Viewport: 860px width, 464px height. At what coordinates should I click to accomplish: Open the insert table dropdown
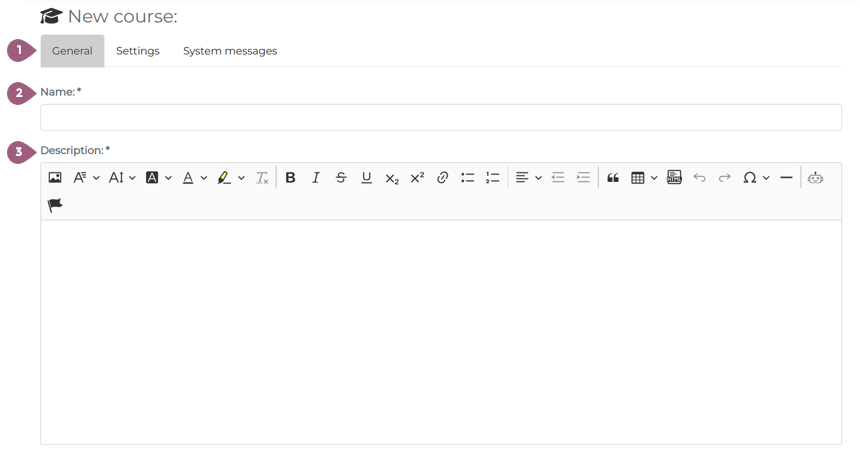coord(643,178)
